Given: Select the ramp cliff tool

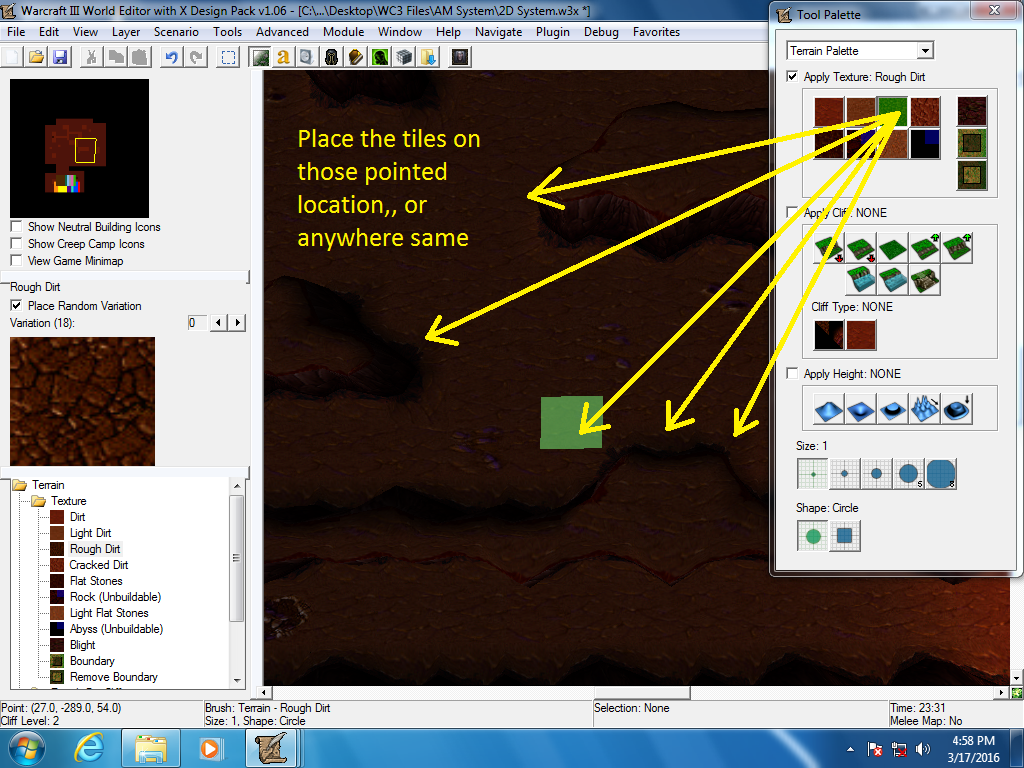Looking at the screenshot, I should point(925,280).
